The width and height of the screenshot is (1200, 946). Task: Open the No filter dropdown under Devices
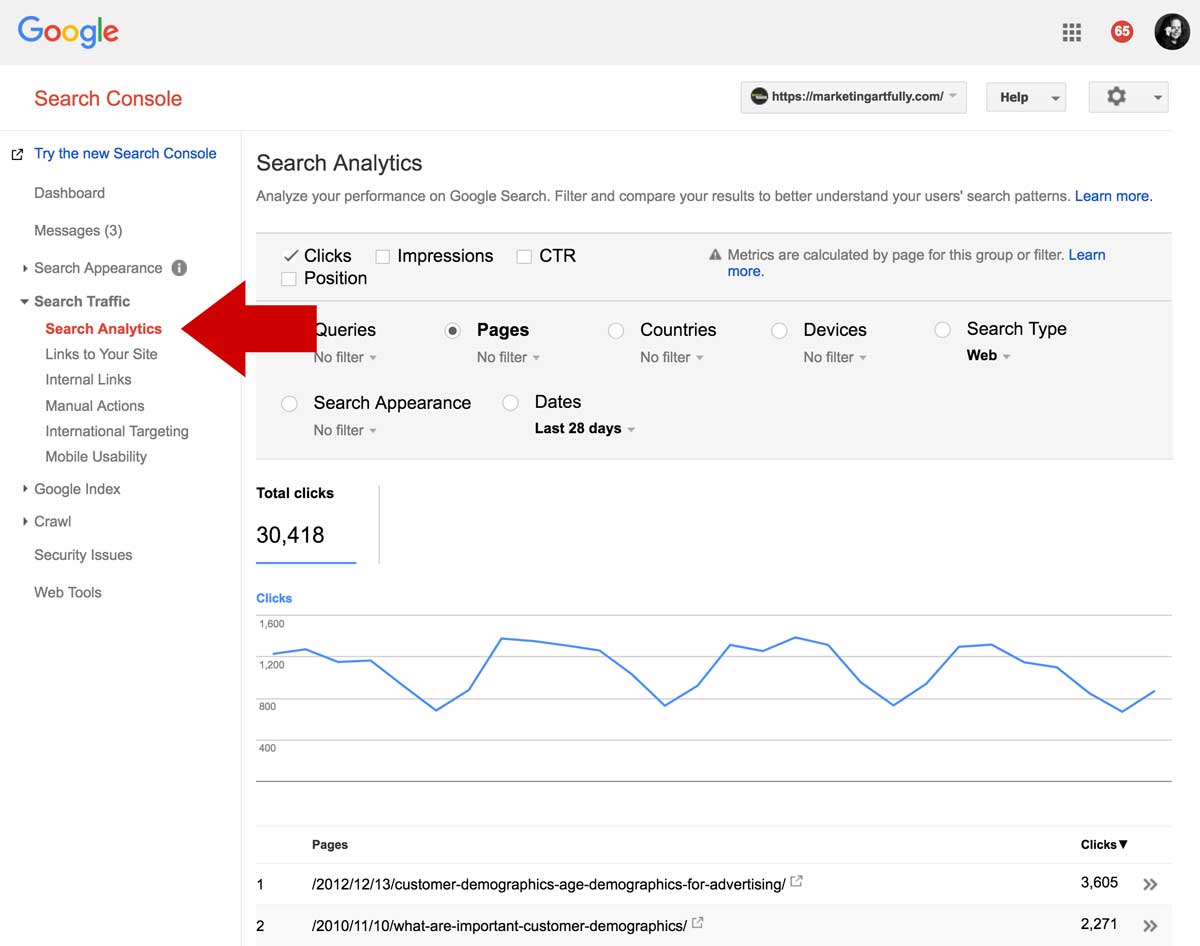(834, 357)
